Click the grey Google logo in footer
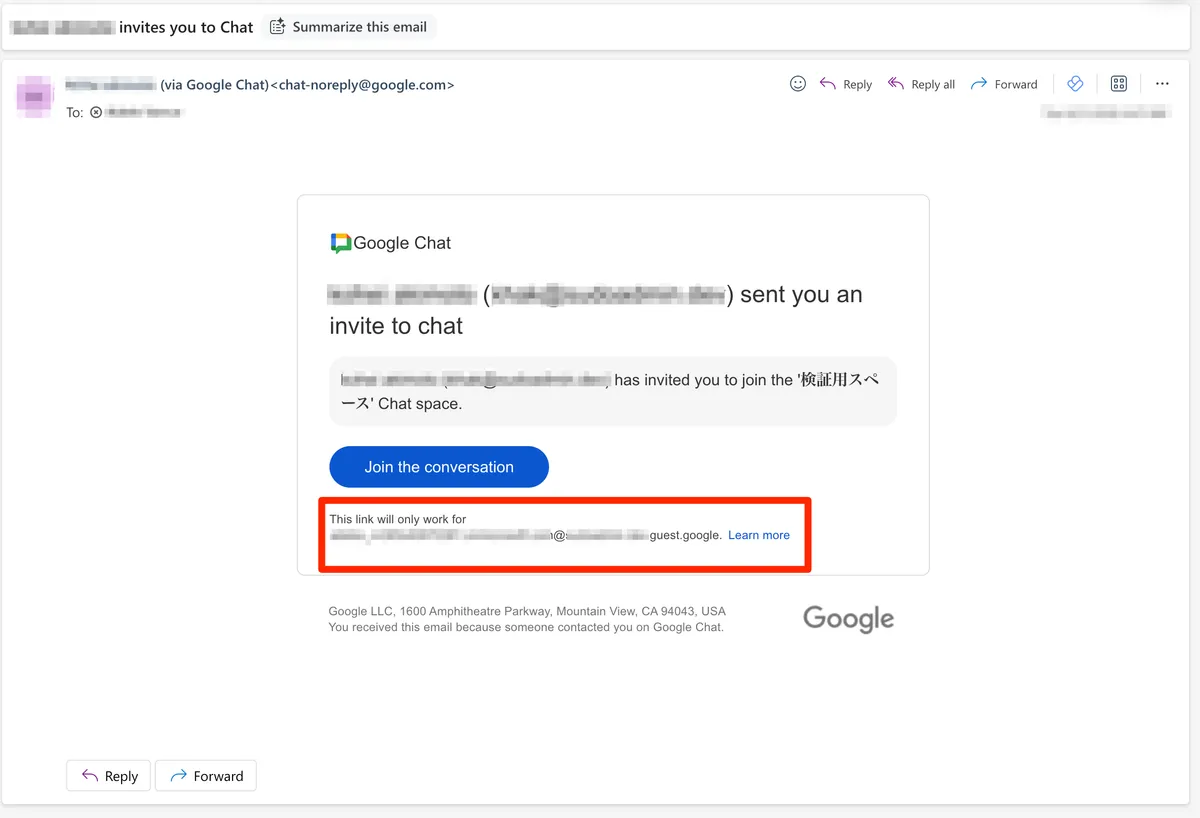This screenshot has height=818, width=1200. (848, 619)
